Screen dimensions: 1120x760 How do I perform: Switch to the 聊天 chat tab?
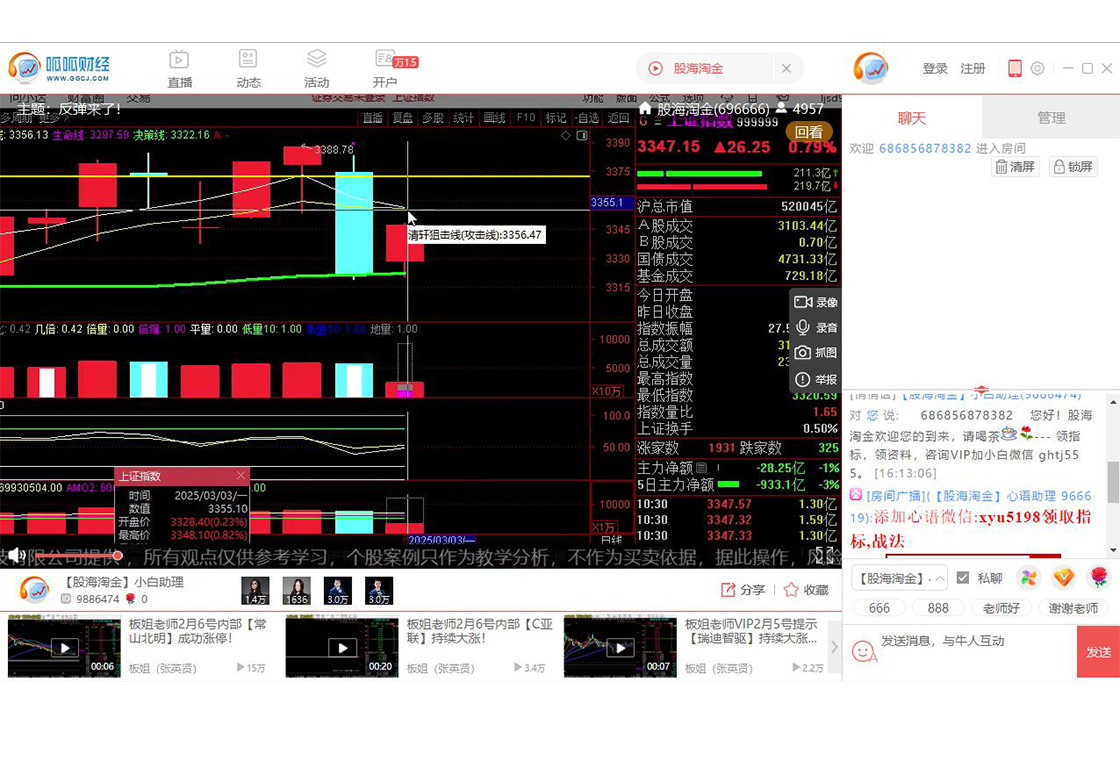tap(911, 118)
